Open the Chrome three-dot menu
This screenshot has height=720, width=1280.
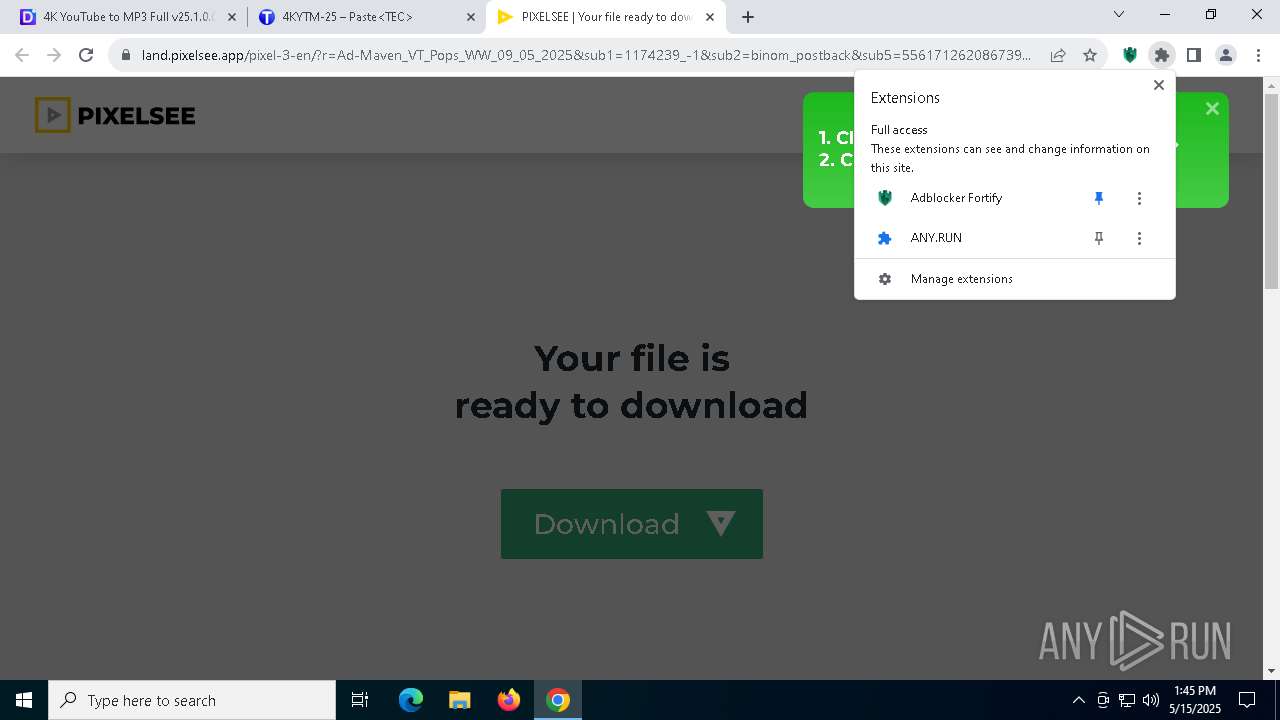(x=1257, y=55)
